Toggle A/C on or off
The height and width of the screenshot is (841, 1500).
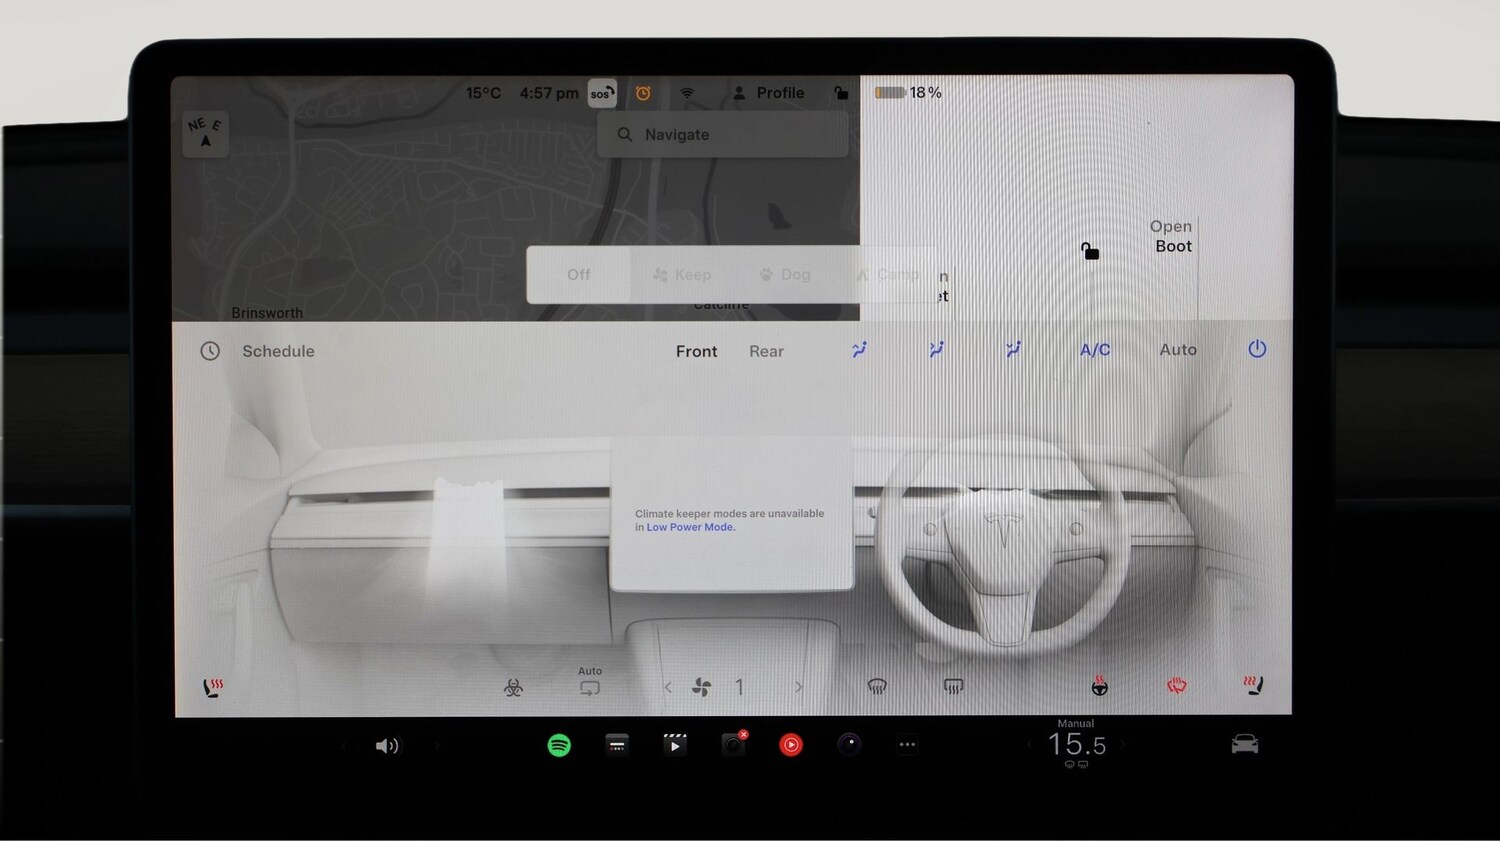tap(1094, 350)
